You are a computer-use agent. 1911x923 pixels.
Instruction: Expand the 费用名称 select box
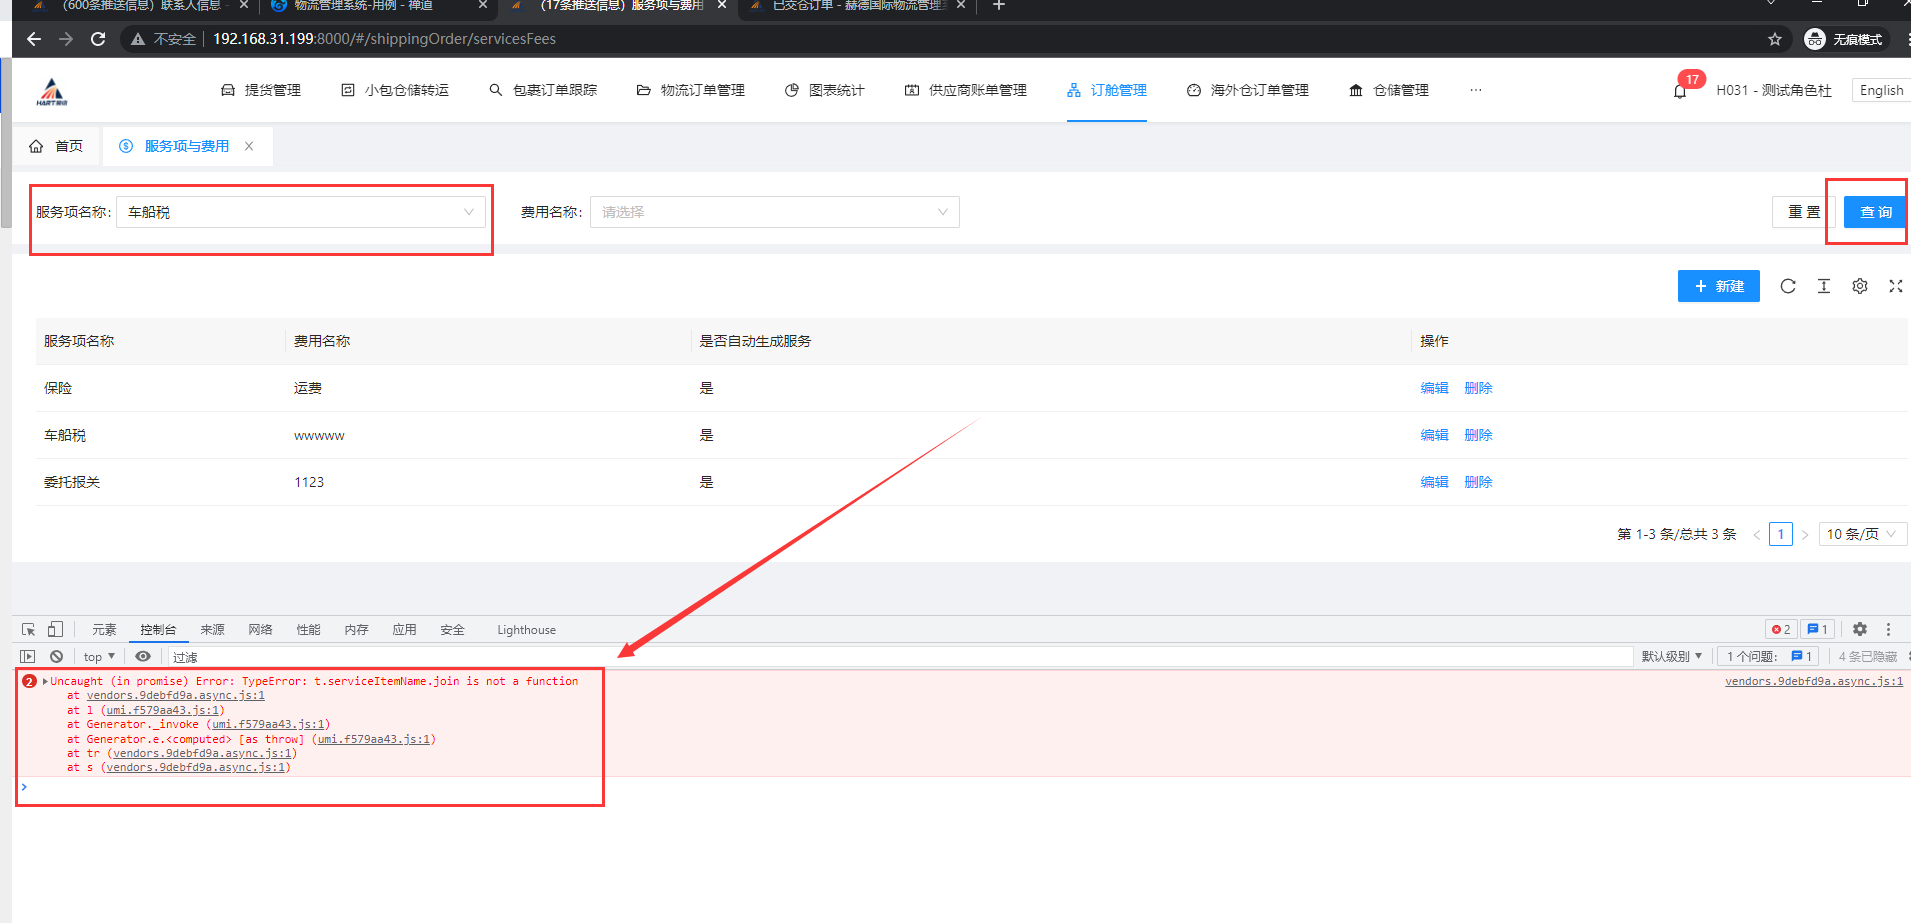tap(774, 212)
